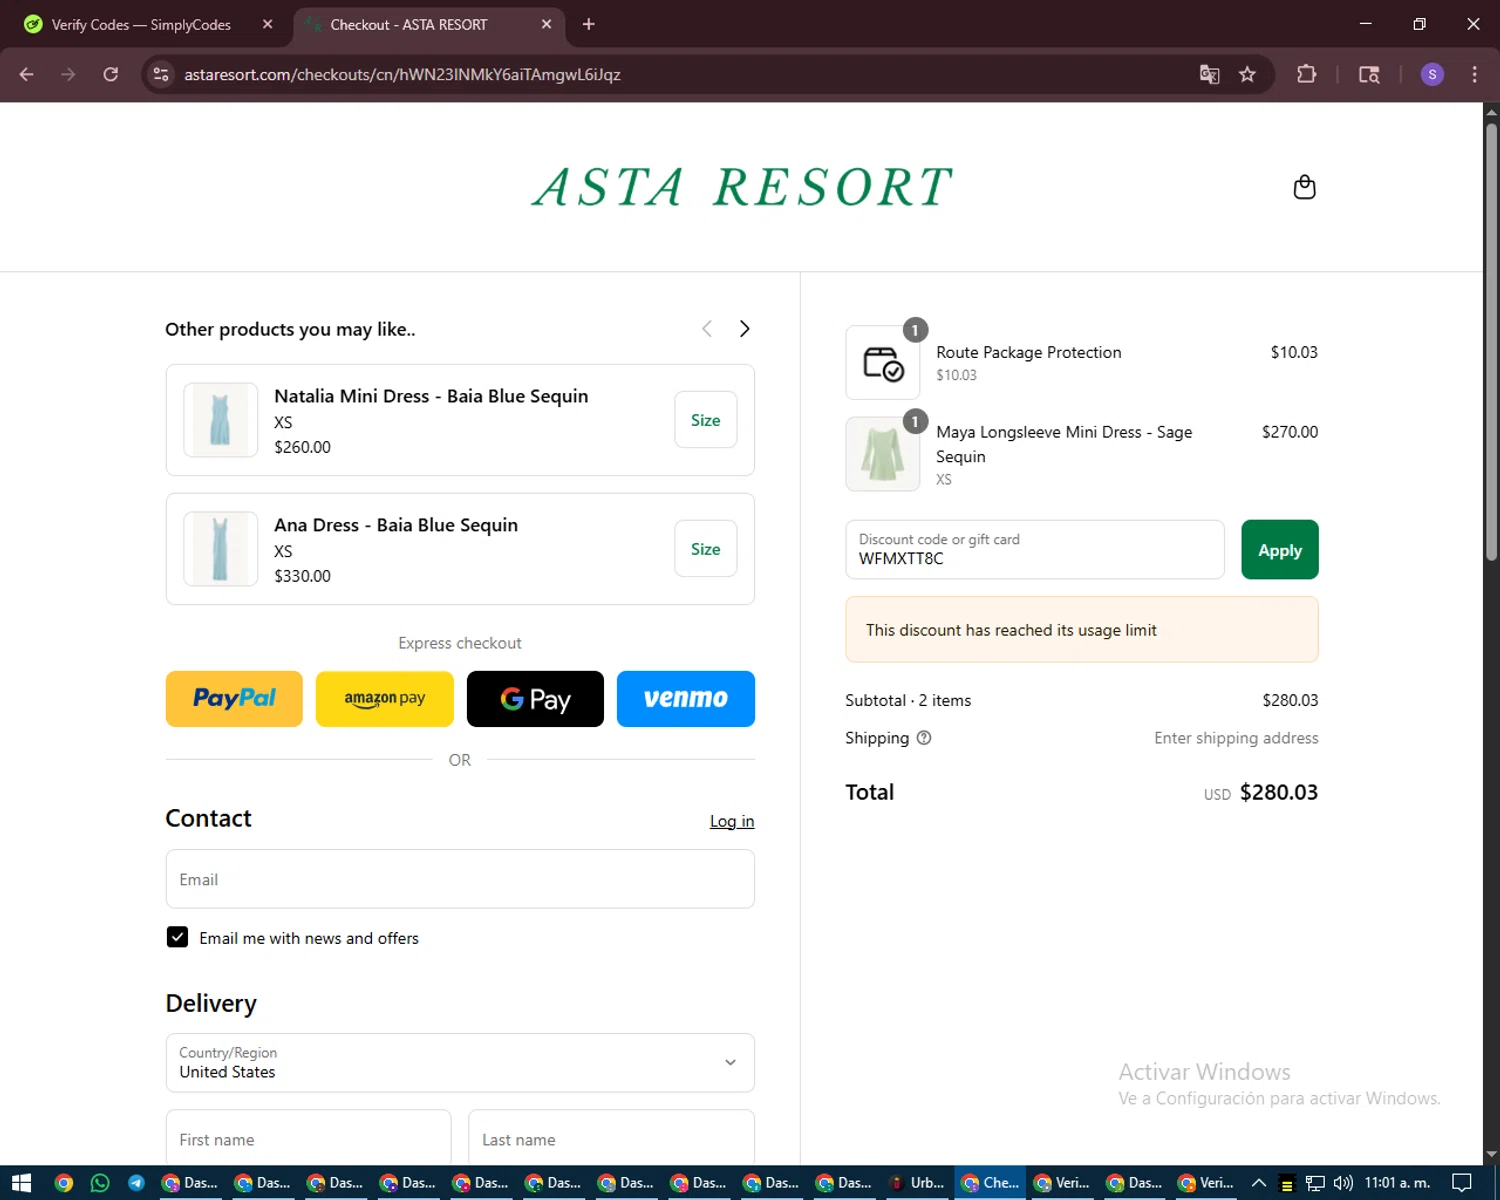Image resolution: width=1500 pixels, height=1200 pixels.
Task: Open new browser tab
Action: click(589, 24)
